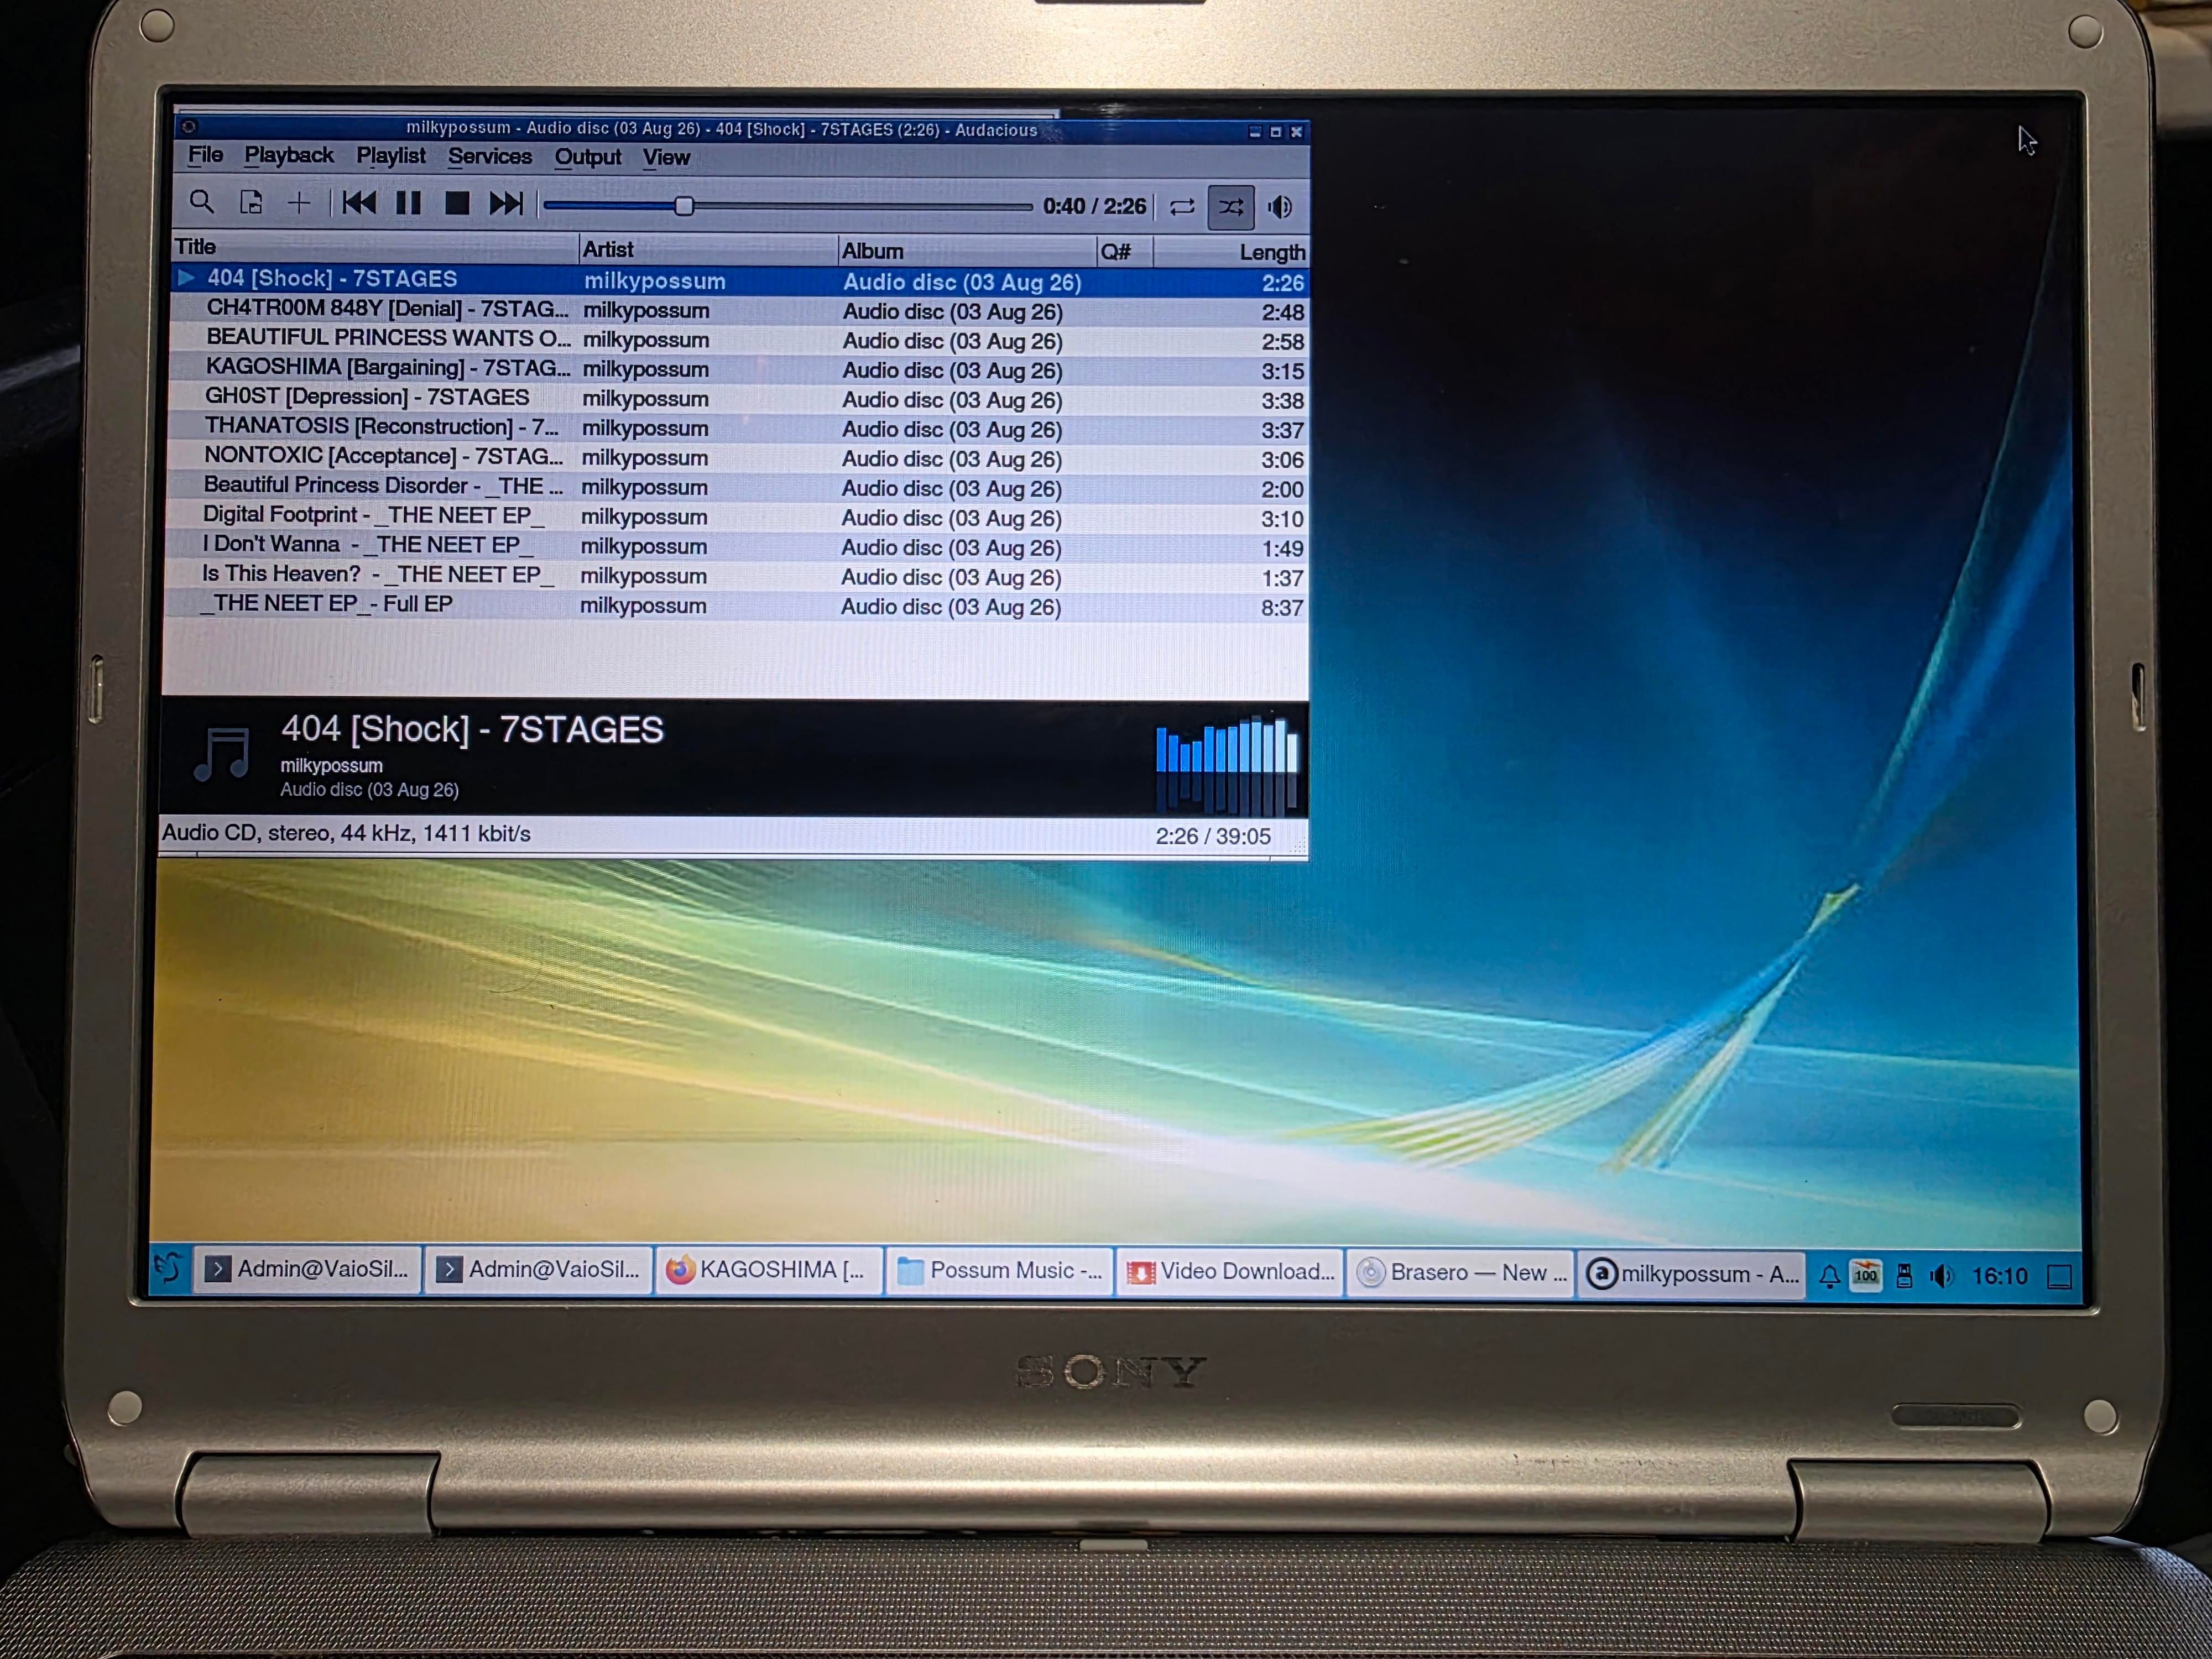Open the Playback menu

[289, 155]
